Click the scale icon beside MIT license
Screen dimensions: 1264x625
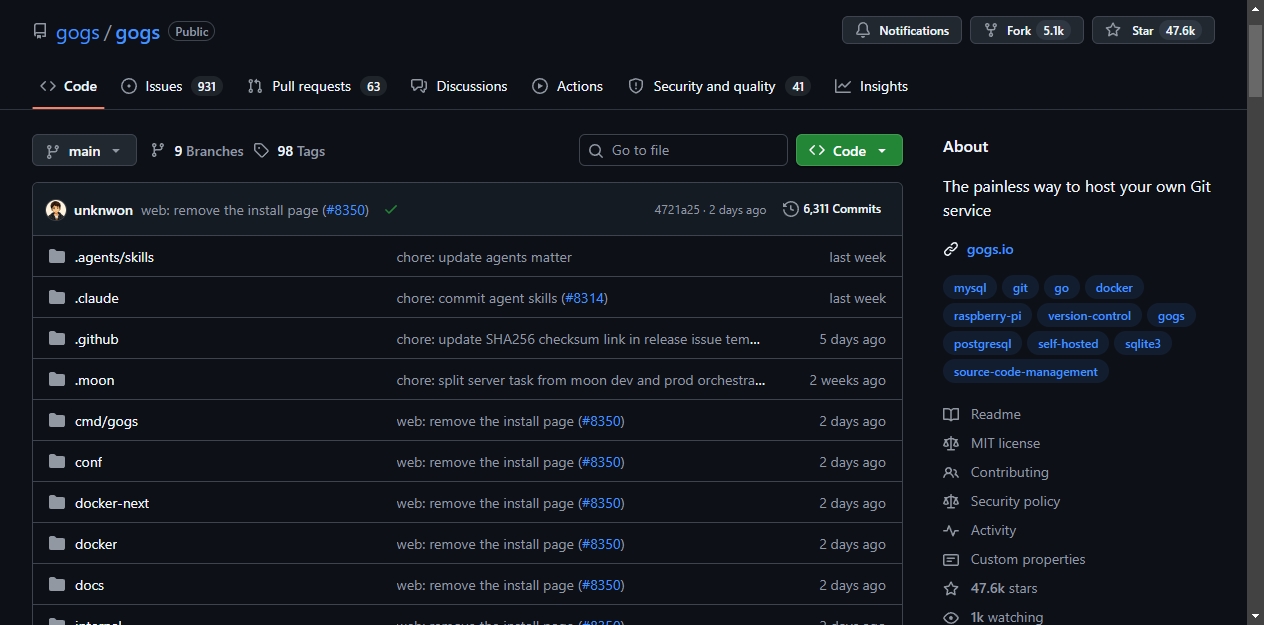click(x=951, y=443)
